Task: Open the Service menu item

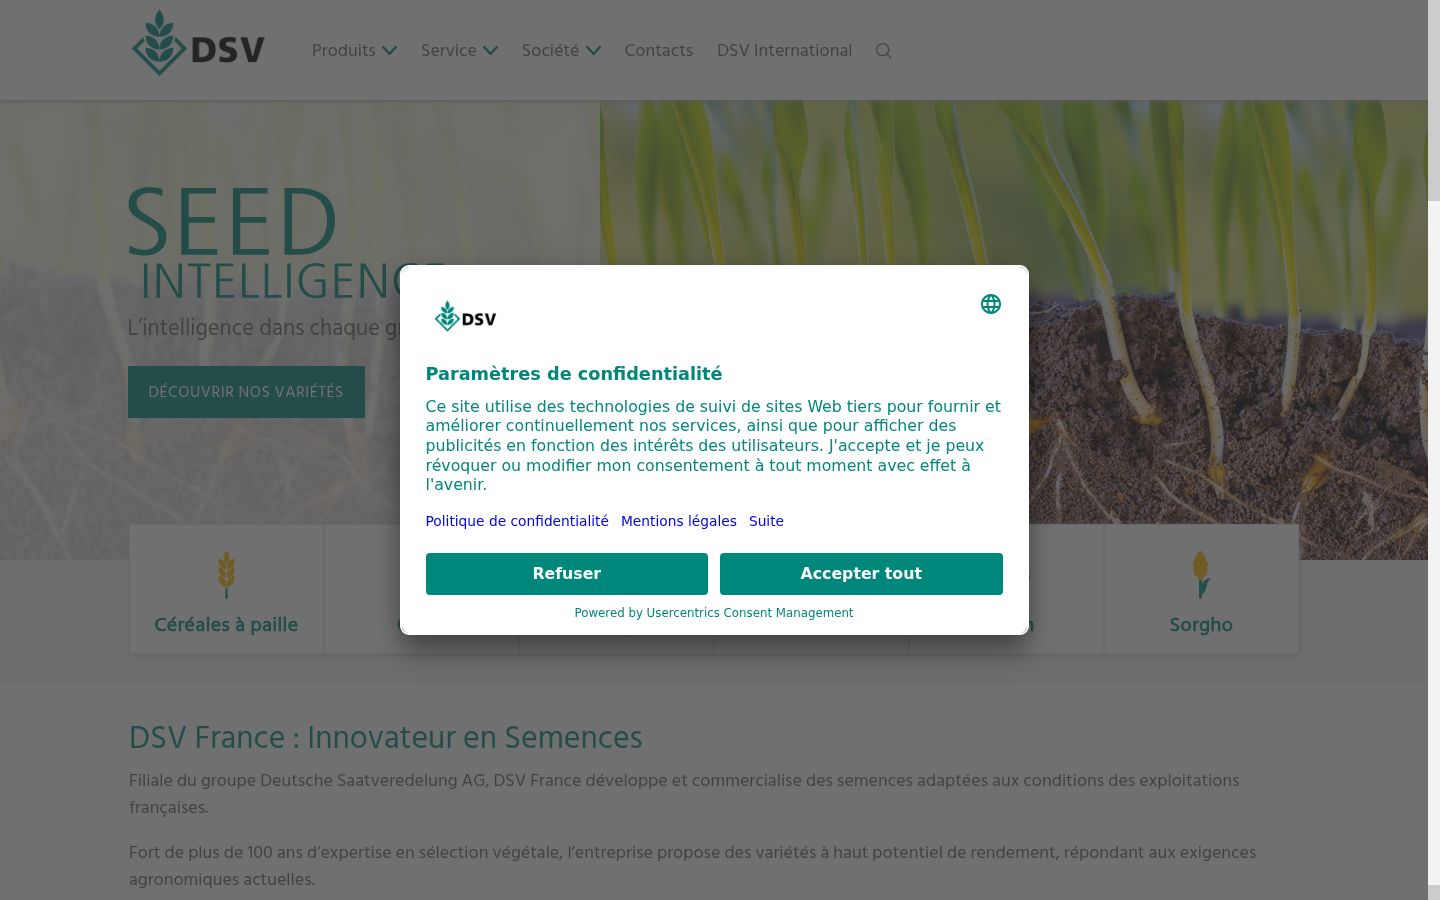Action: [448, 51]
